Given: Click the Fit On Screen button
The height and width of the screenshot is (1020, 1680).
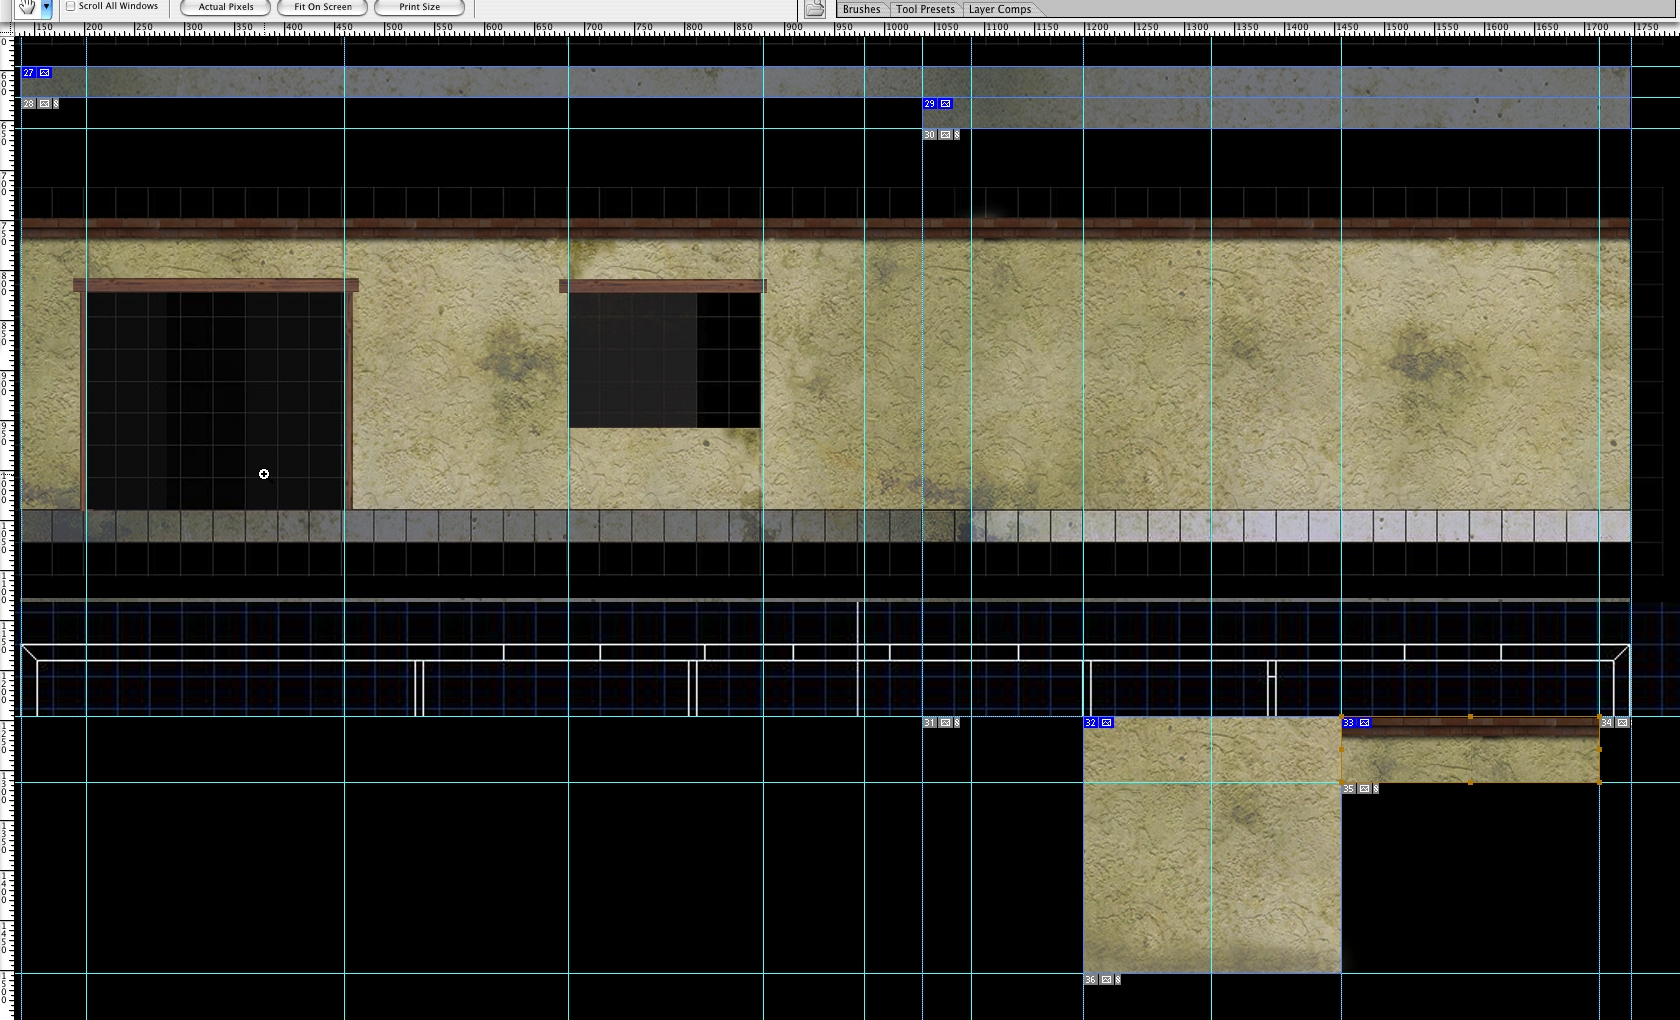Looking at the screenshot, I should (x=322, y=7).
